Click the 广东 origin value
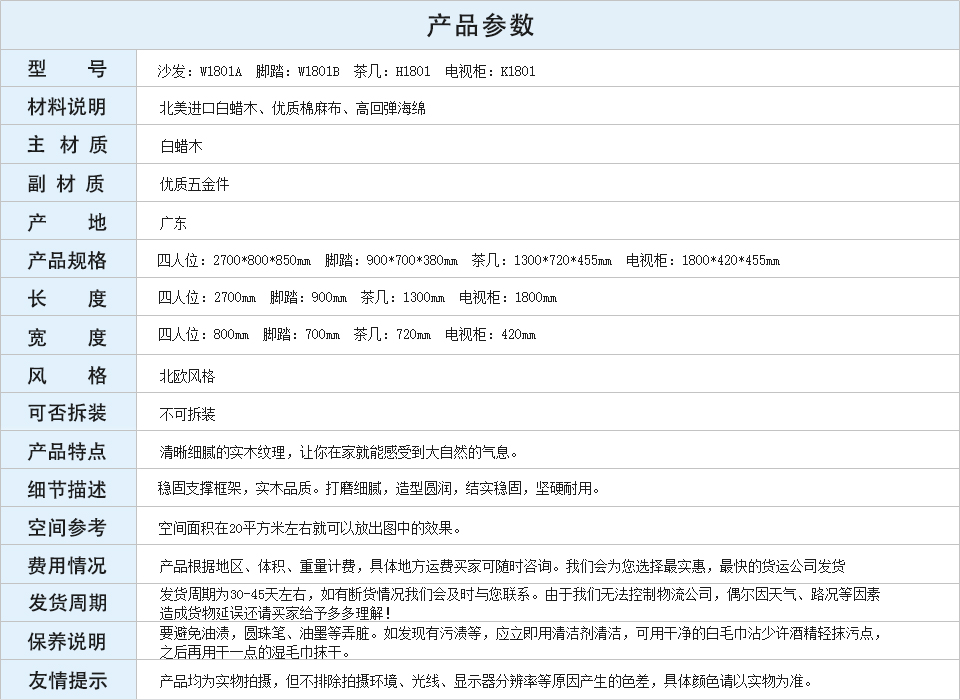The width and height of the screenshot is (960, 700). (x=173, y=223)
